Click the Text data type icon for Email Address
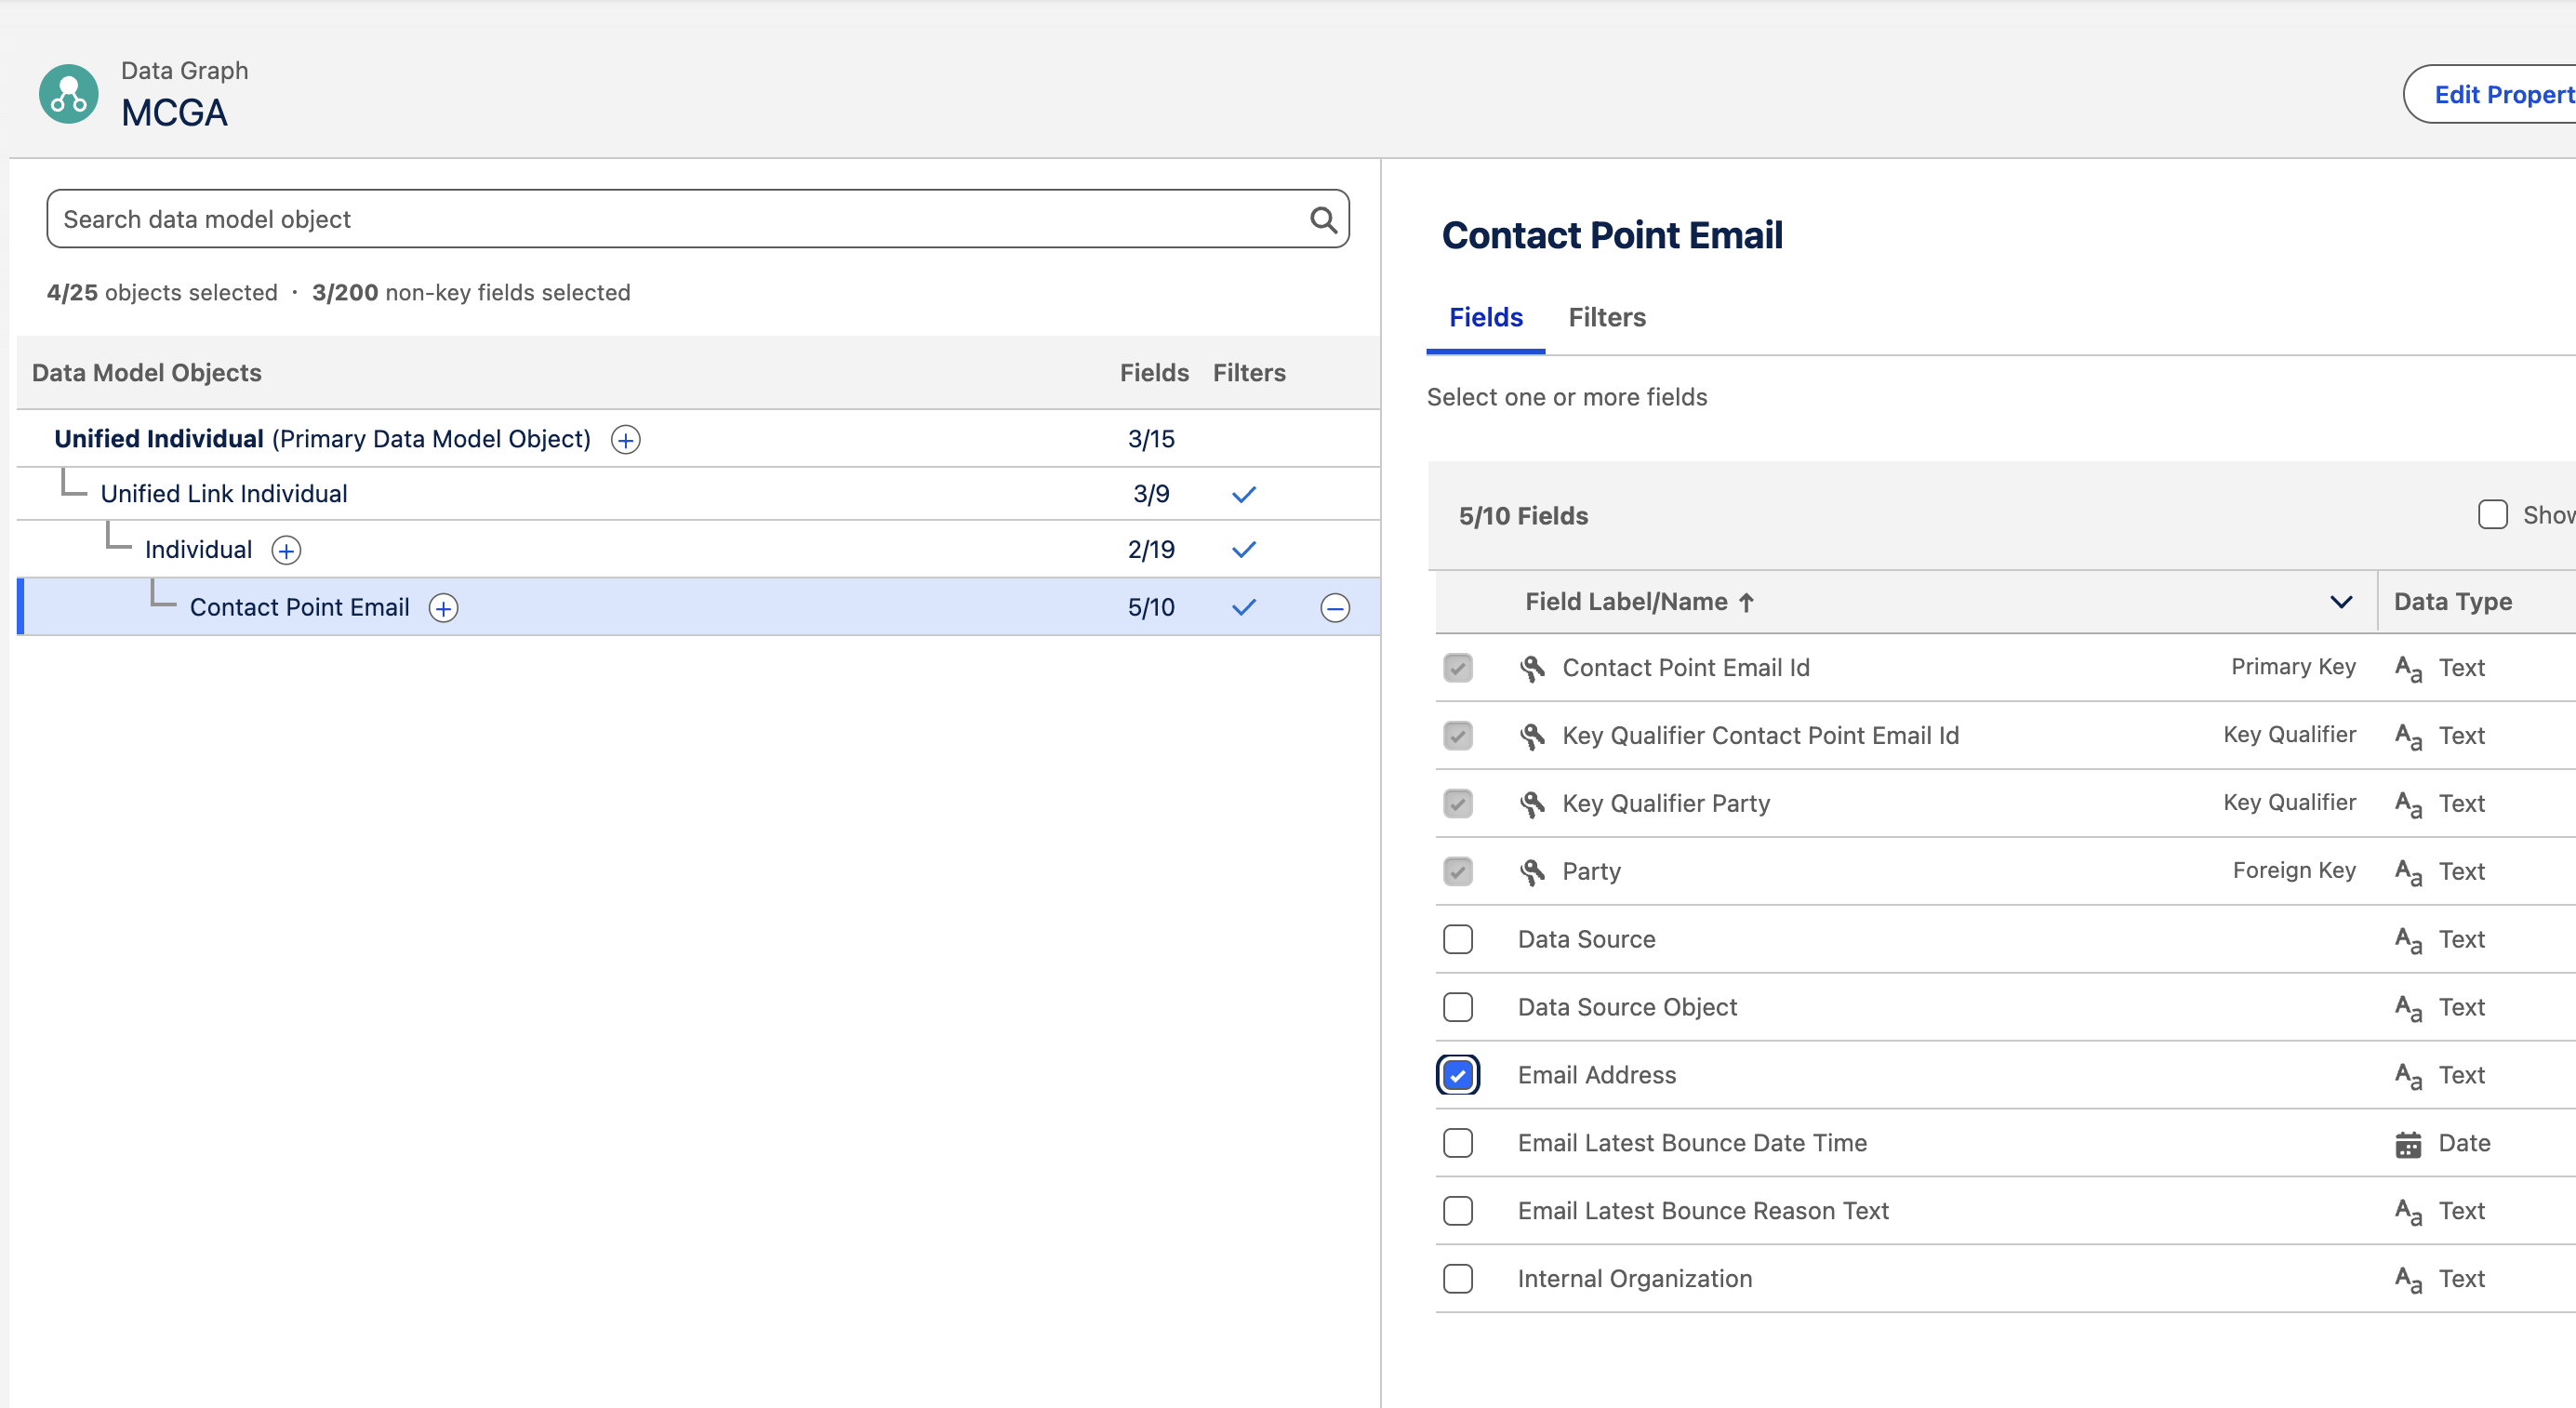 coord(2408,1075)
